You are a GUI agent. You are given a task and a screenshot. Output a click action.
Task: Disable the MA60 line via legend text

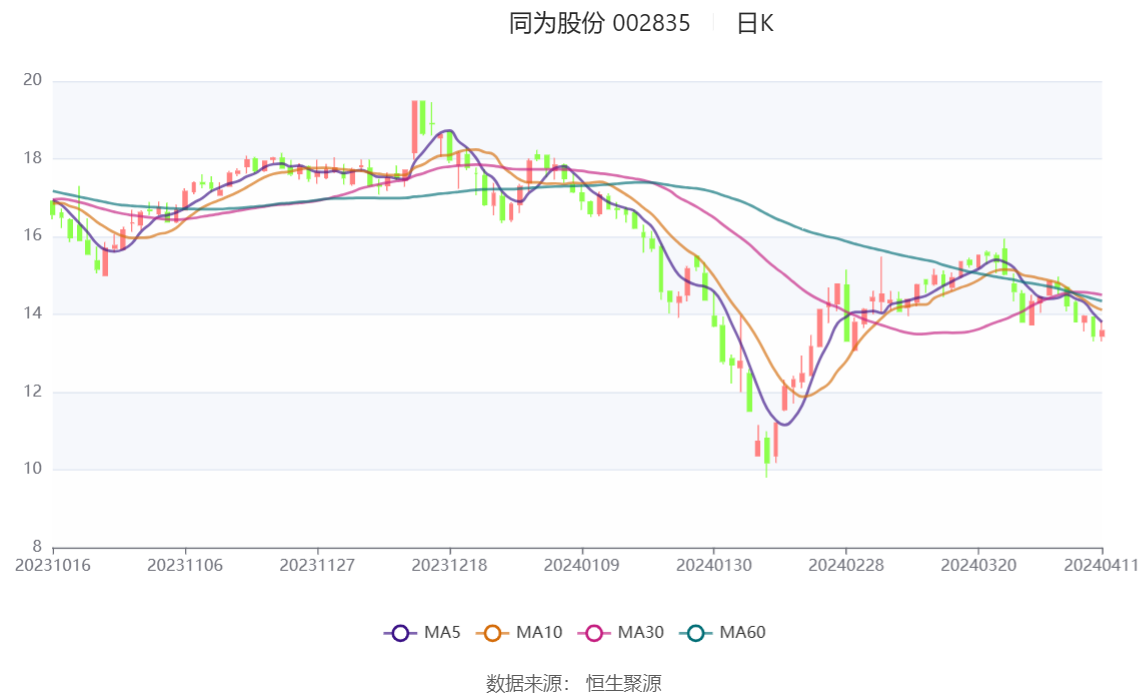[x=743, y=633]
